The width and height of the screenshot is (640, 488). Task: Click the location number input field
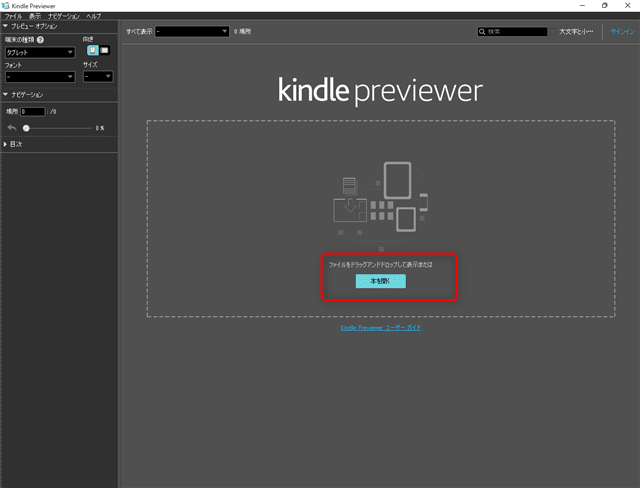(33, 111)
